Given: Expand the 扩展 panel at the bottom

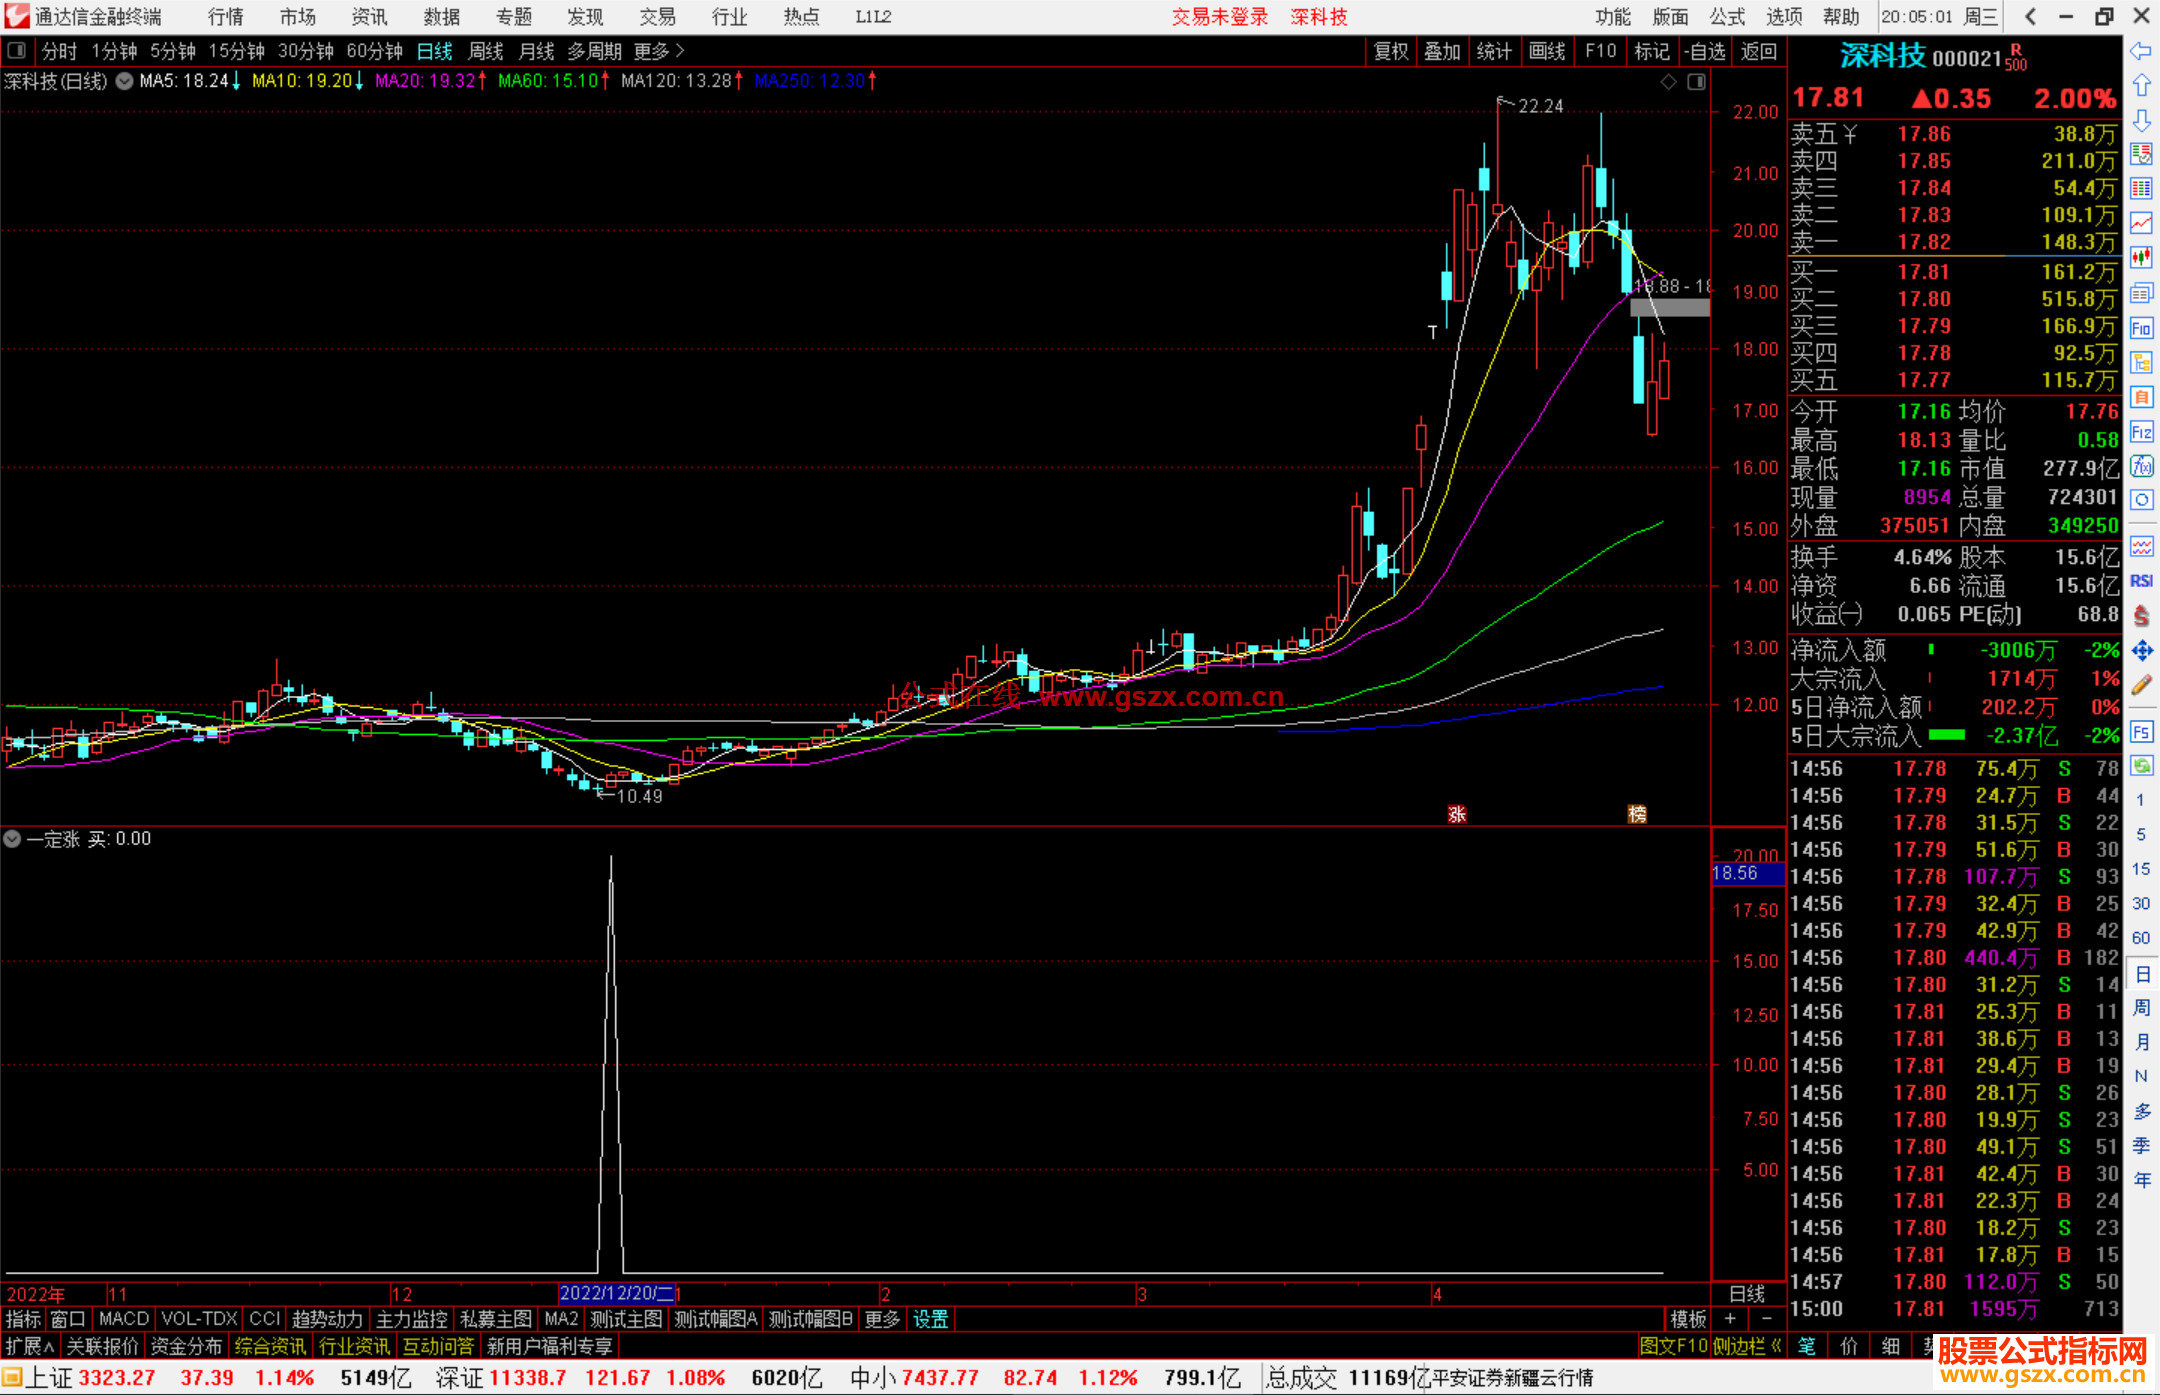Looking at the screenshot, I should [x=30, y=1346].
